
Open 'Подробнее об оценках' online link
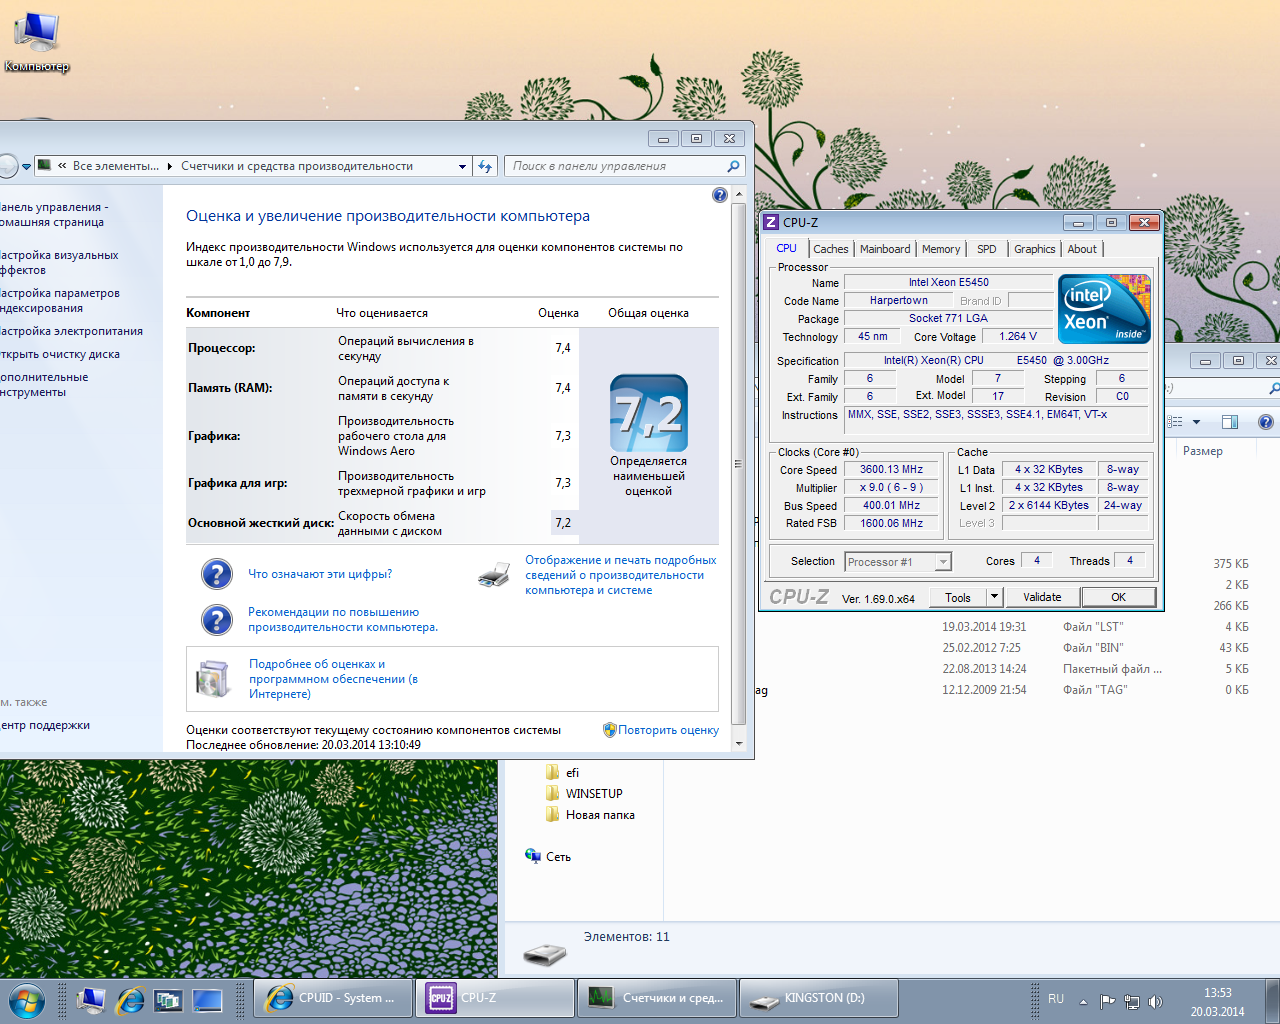pyautogui.click(x=333, y=679)
